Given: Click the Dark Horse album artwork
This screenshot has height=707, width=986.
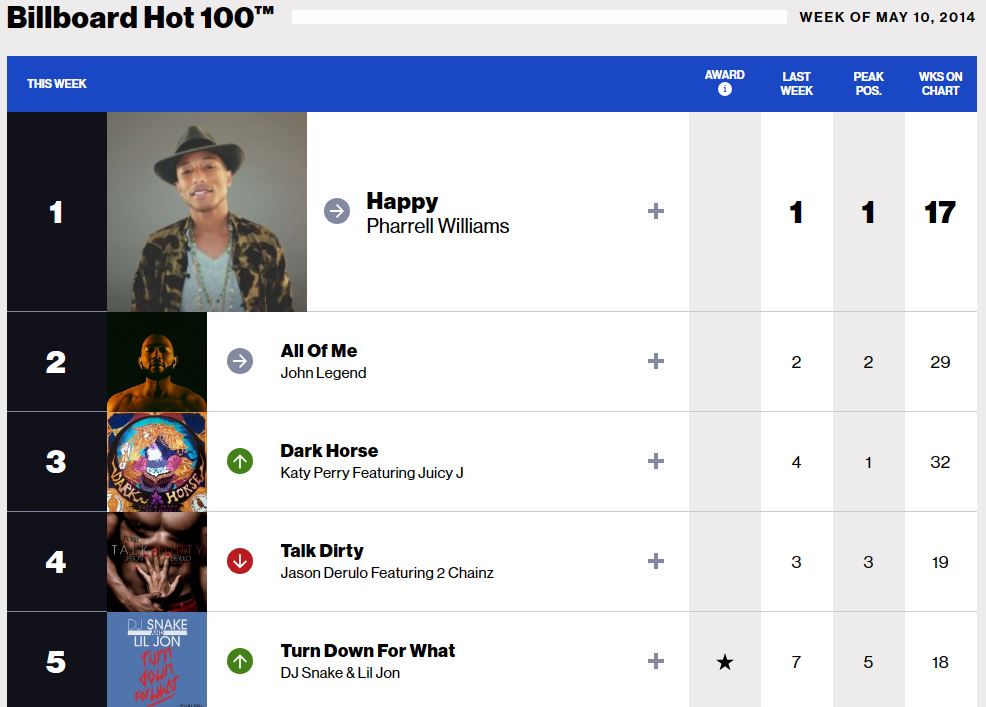Looking at the screenshot, I should click(157, 461).
